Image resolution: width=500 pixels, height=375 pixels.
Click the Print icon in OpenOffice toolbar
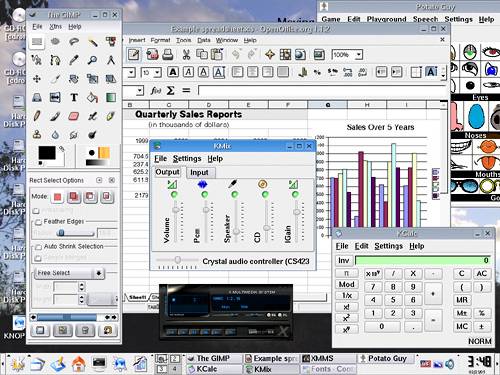(x=168, y=54)
